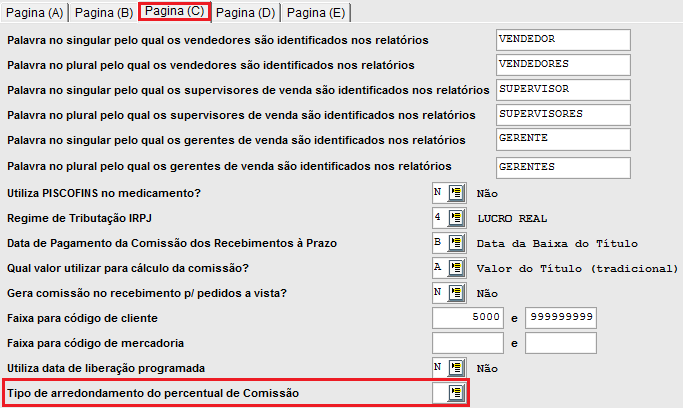
Task: Open lookup list icon for Regime de Tributação IRPJ
Action: point(456,218)
